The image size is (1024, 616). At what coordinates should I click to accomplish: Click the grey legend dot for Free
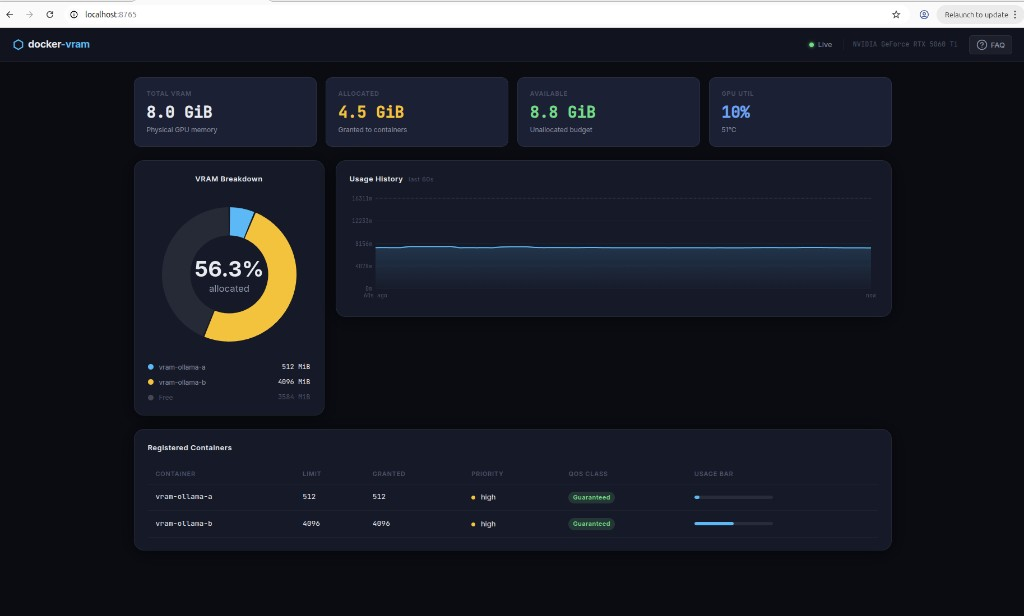[x=151, y=397]
